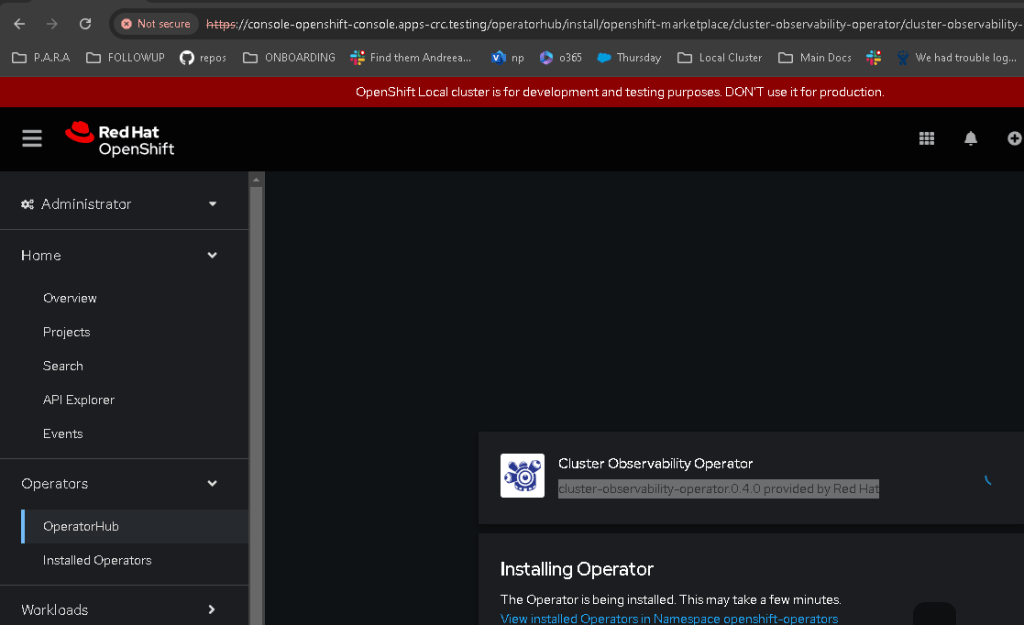Open Events in the sidebar
Viewport: 1024px width, 625px height.
point(63,434)
